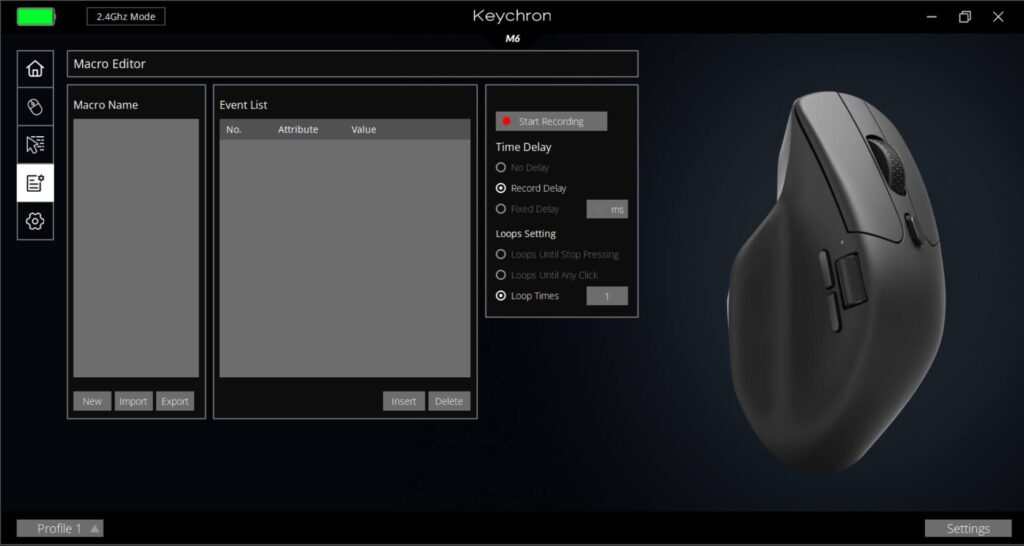Click the 2.4Ghz Mode indicator
This screenshot has height=546, width=1024.
(126, 17)
